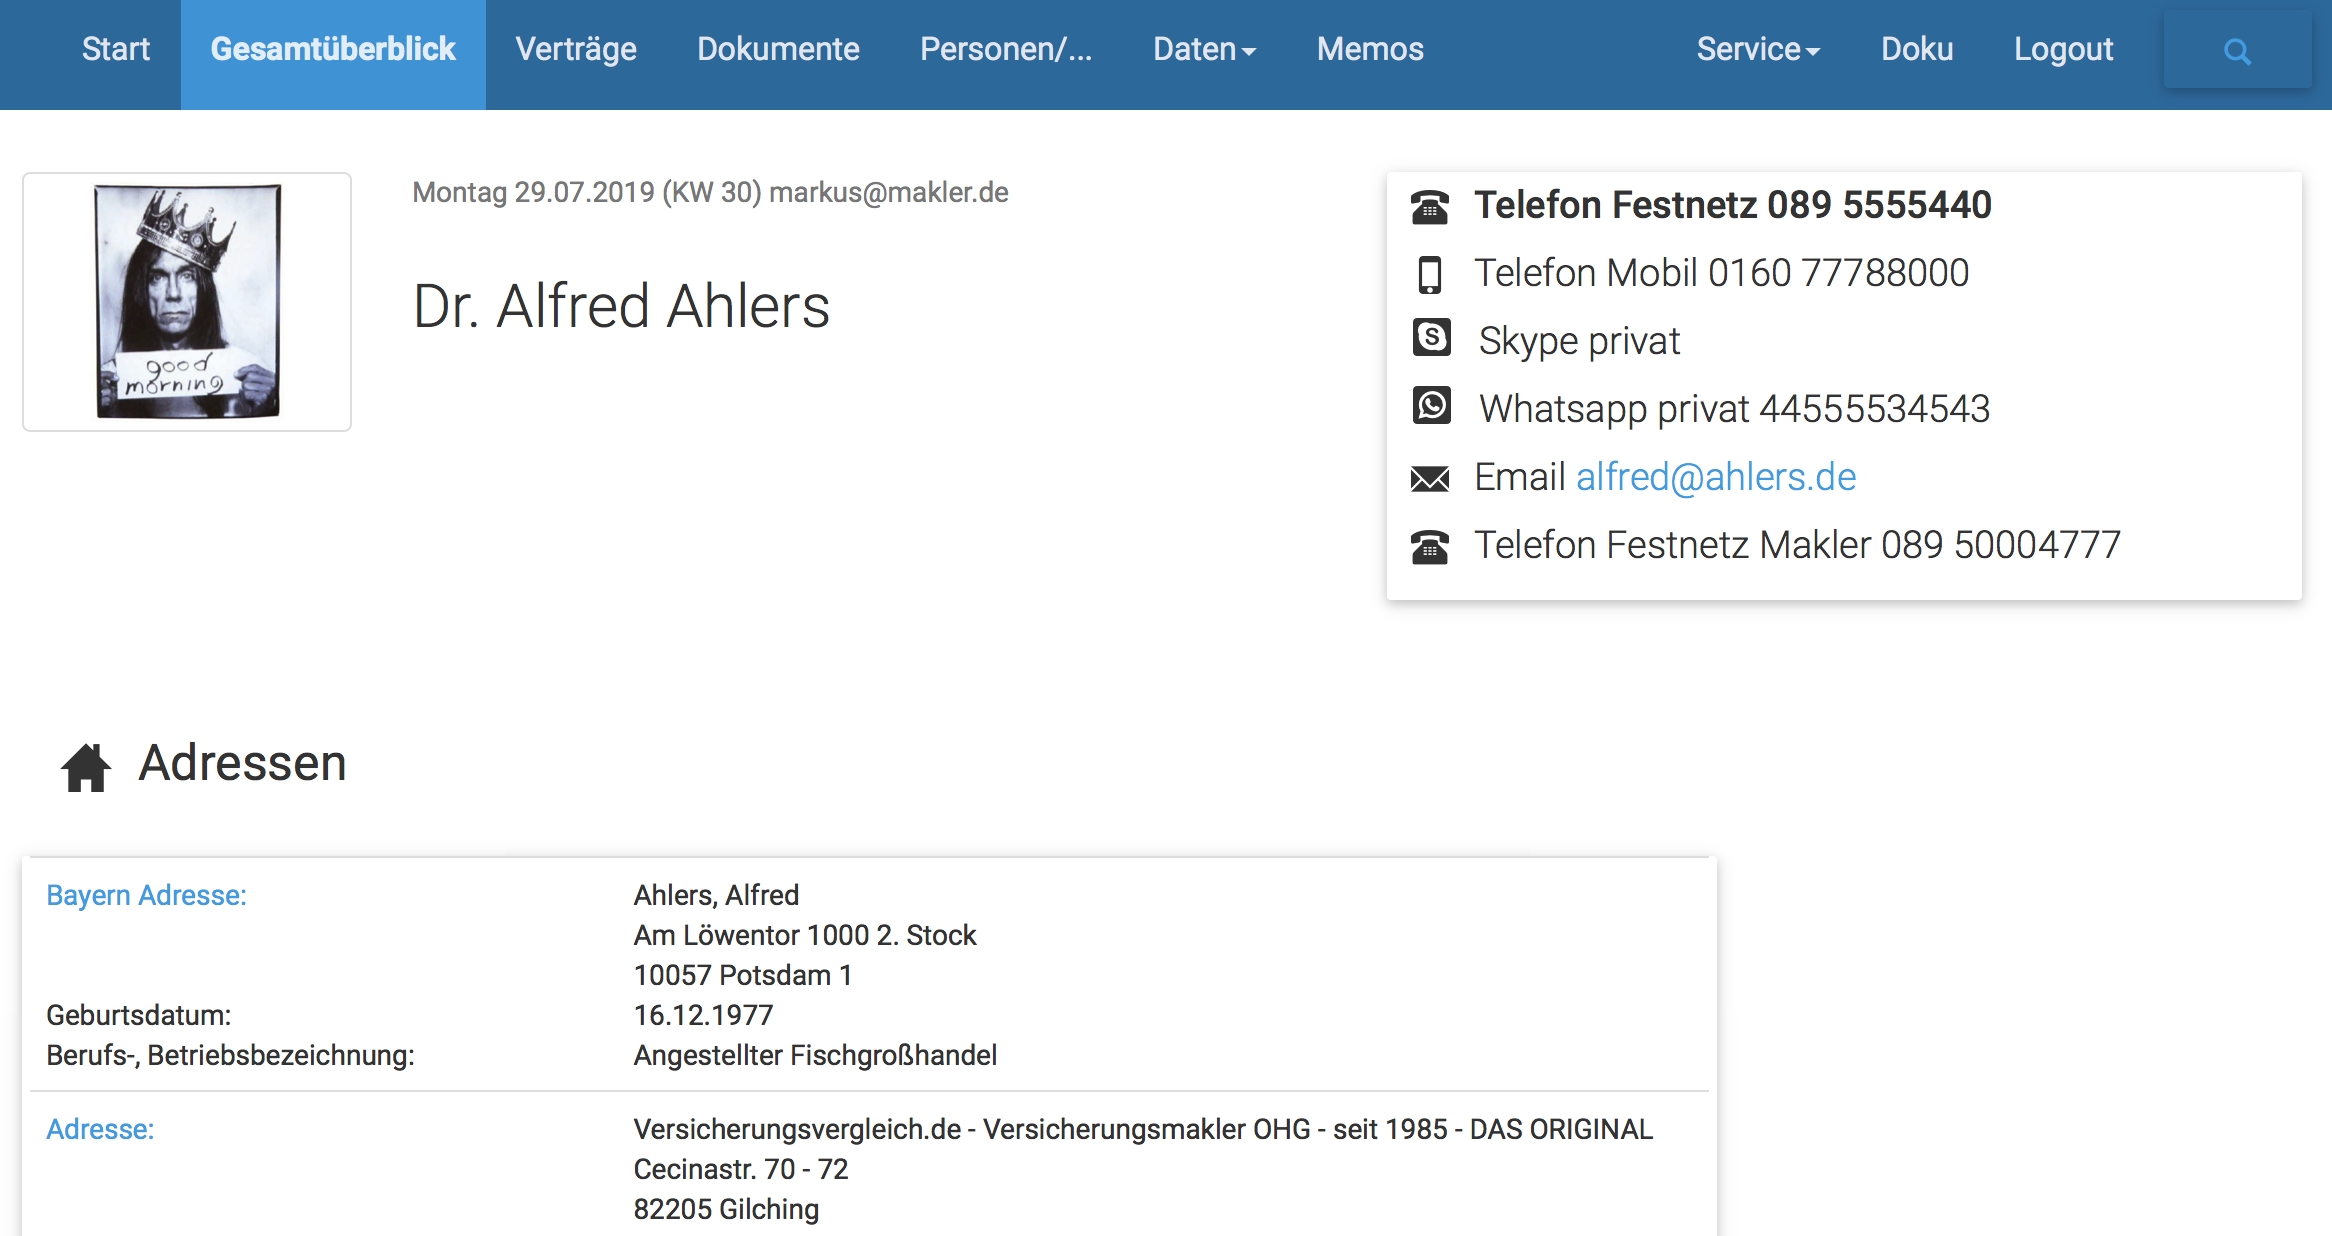Image resolution: width=2332 pixels, height=1236 pixels.
Task: Click the house icon beside Adressen
Action: click(x=86, y=767)
